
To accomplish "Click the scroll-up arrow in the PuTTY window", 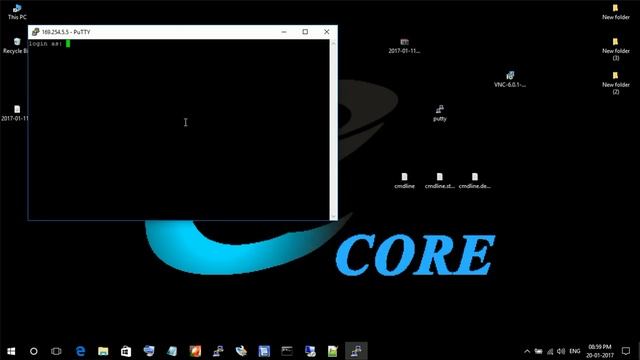I will pos(333,43).
